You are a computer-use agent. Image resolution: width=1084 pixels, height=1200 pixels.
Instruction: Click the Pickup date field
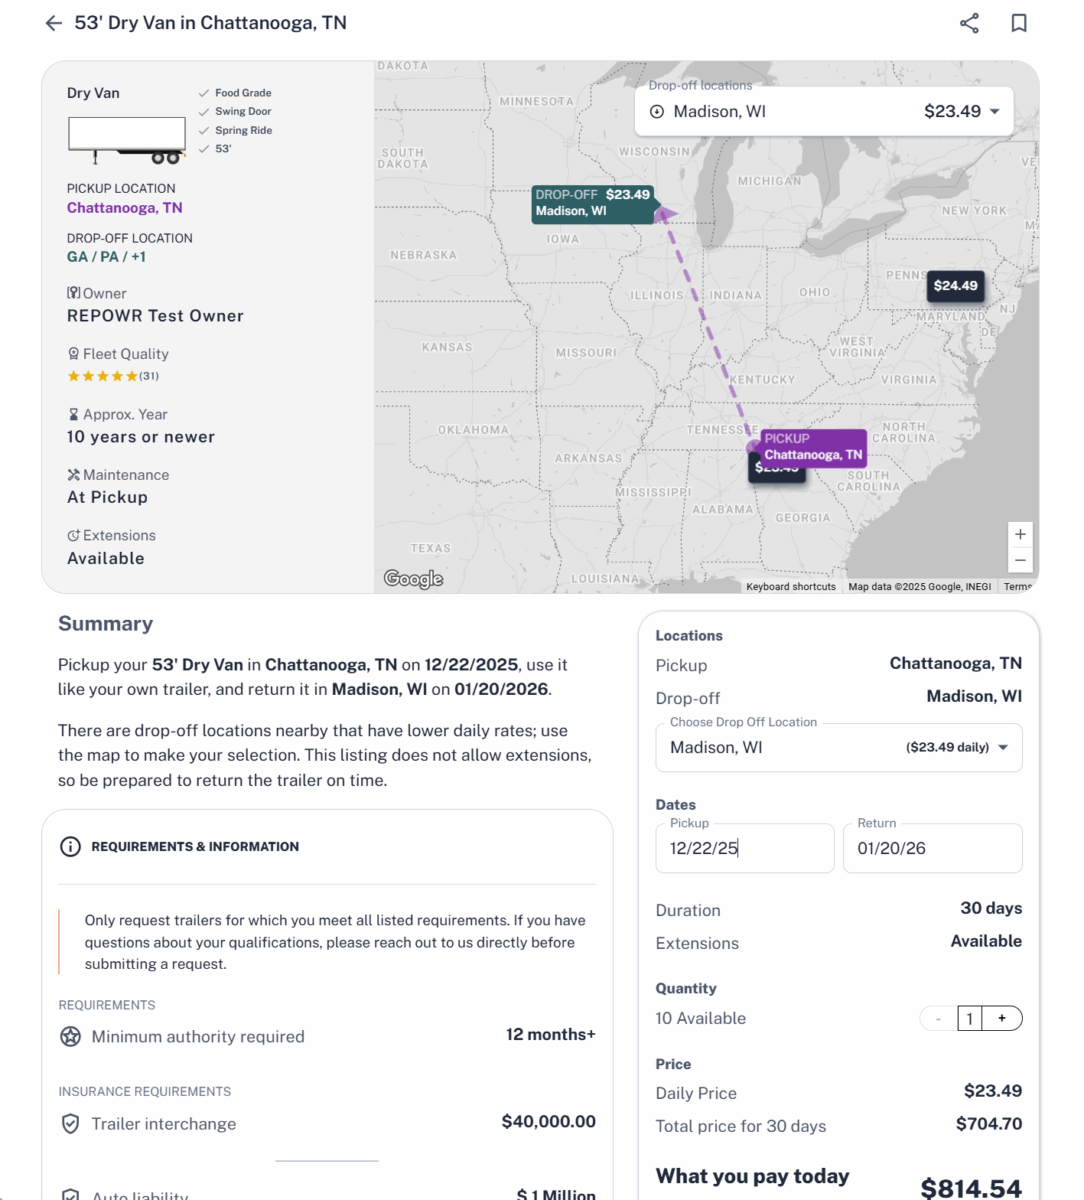click(744, 849)
